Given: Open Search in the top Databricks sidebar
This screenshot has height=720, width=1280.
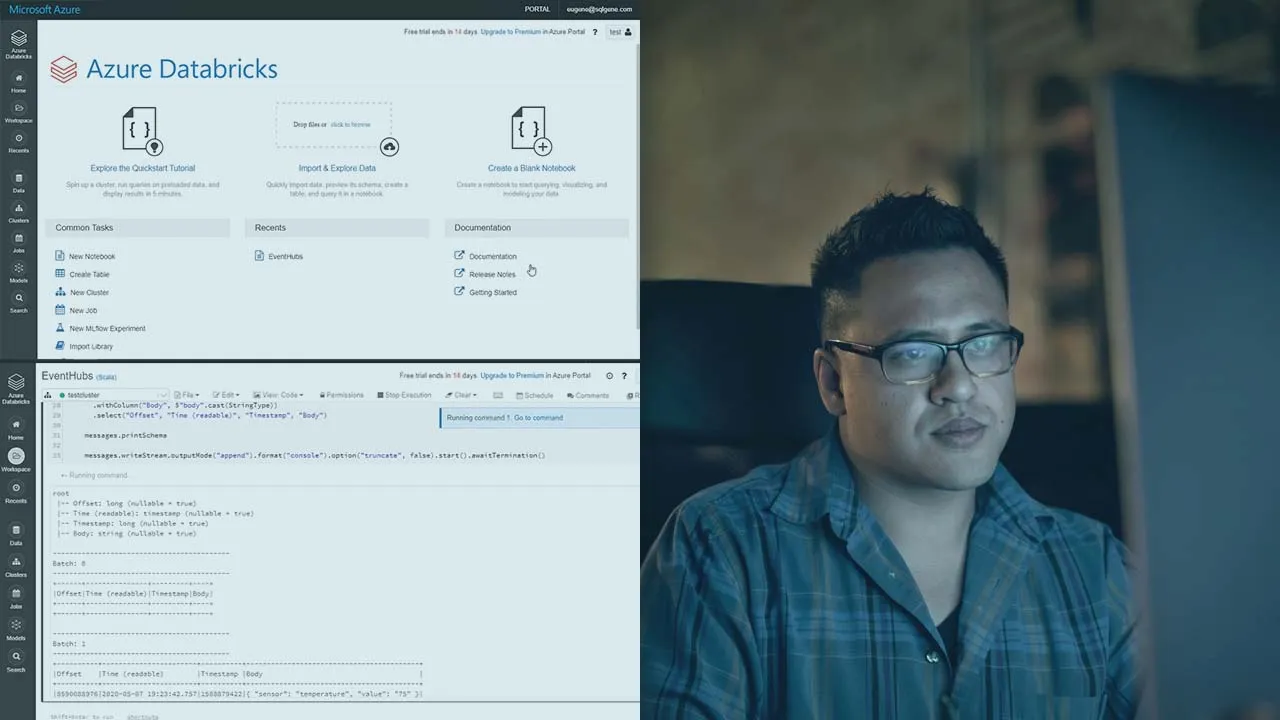Looking at the screenshot, I should 18,302.
